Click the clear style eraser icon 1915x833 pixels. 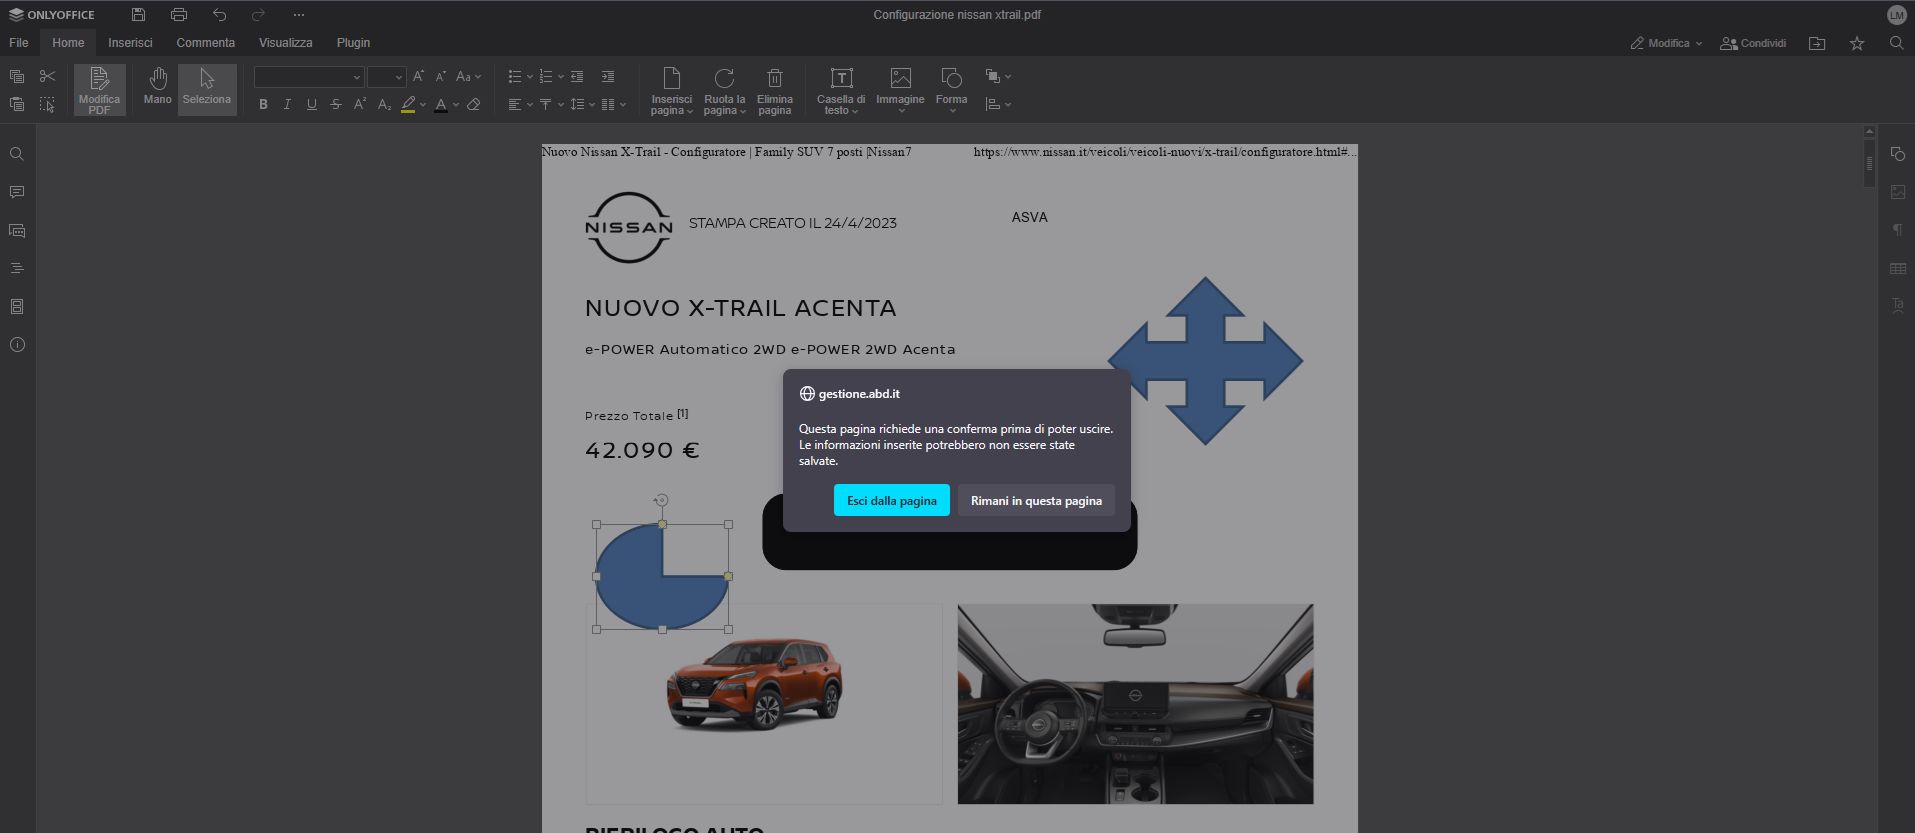474,104
